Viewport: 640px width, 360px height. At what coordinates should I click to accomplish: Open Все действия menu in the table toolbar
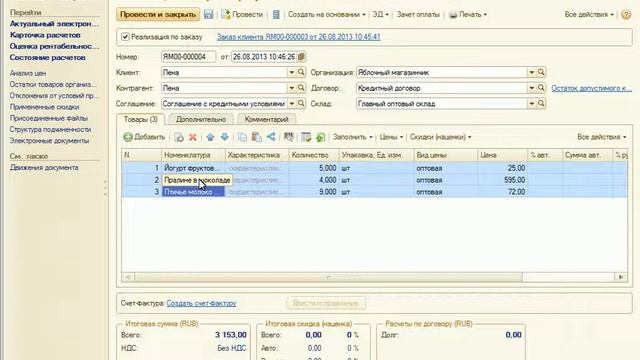coord(601,137)
